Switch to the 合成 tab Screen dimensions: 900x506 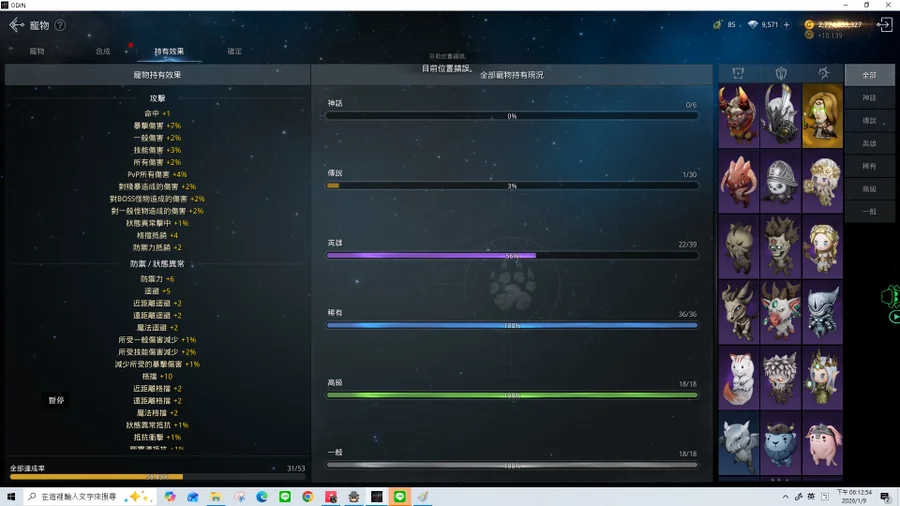103,51
